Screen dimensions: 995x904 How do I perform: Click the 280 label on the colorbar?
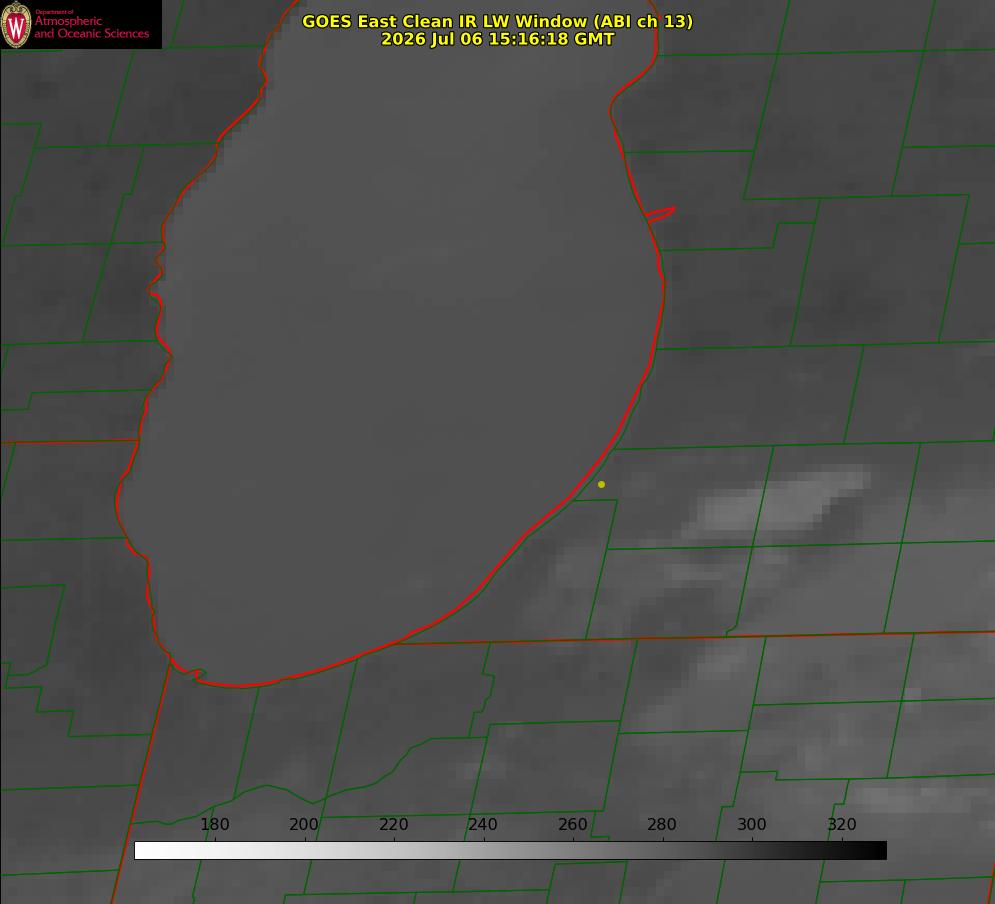pyautogui.click(x=662, y=824)
